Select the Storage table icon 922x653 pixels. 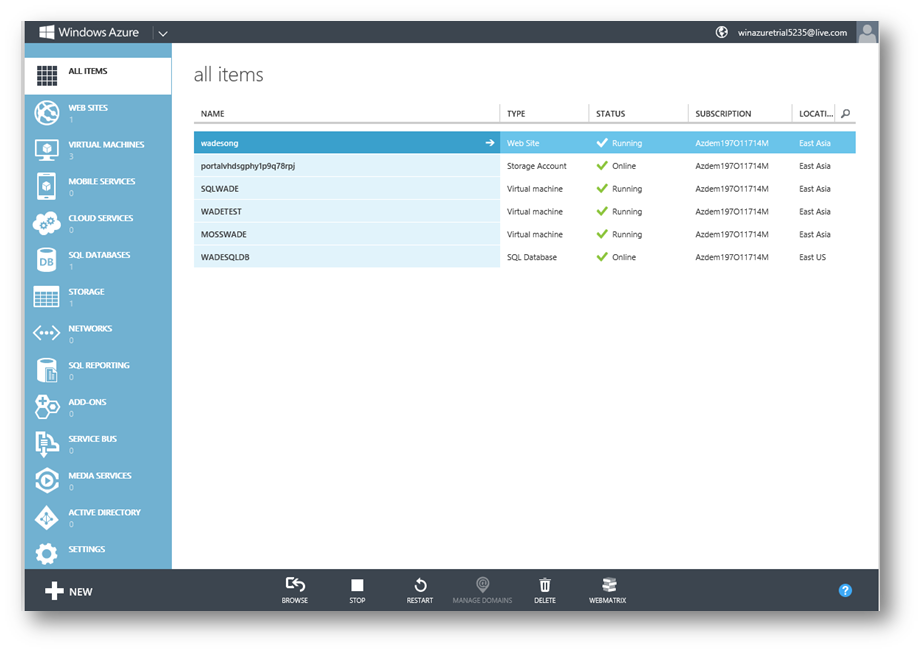click(x=46, y=297)
